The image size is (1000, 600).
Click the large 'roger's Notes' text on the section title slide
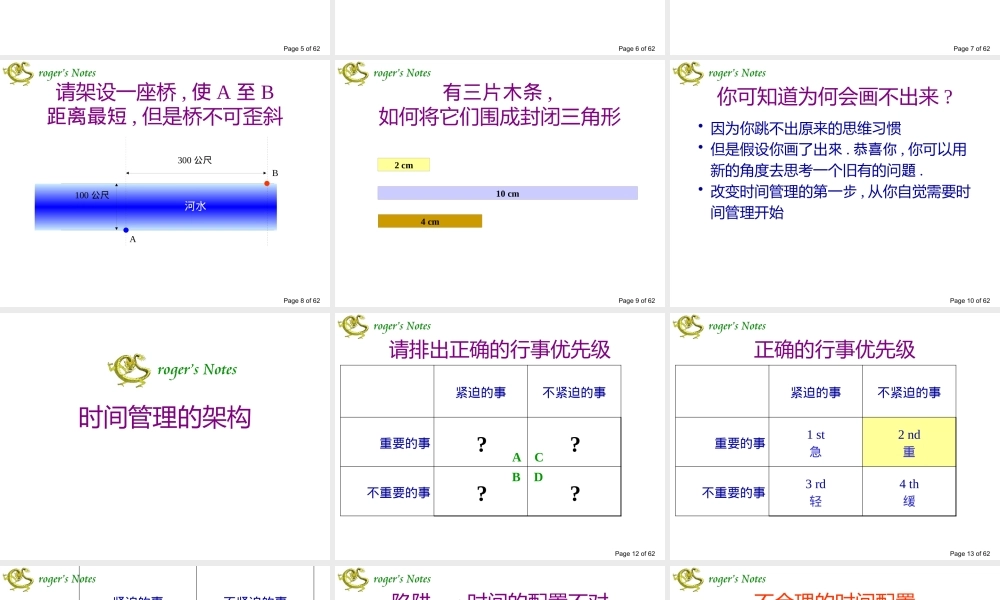pos(197,370)
